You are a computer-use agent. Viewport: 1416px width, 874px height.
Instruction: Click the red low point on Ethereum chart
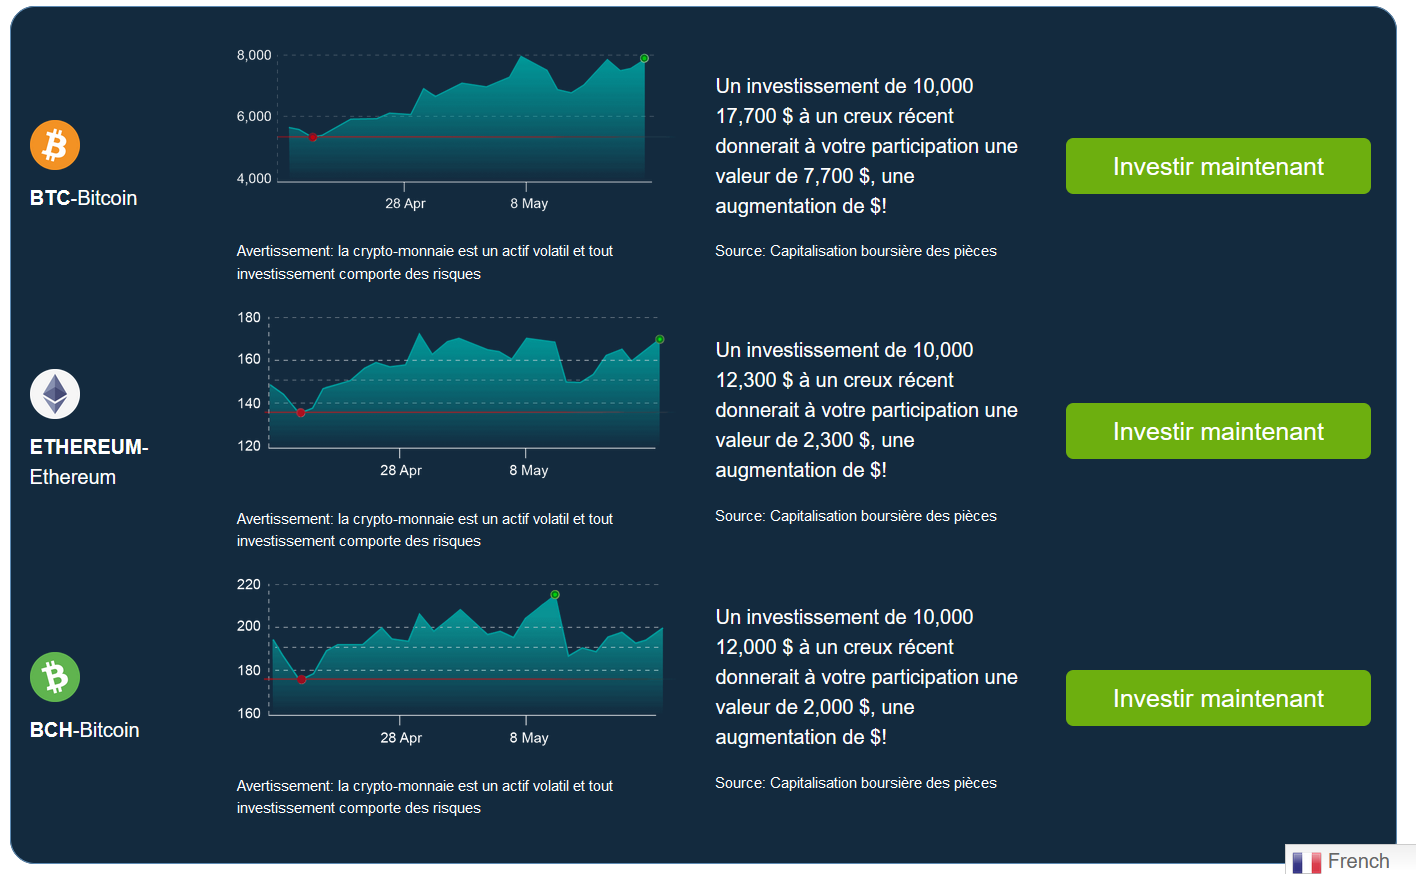tap(301, 413)
